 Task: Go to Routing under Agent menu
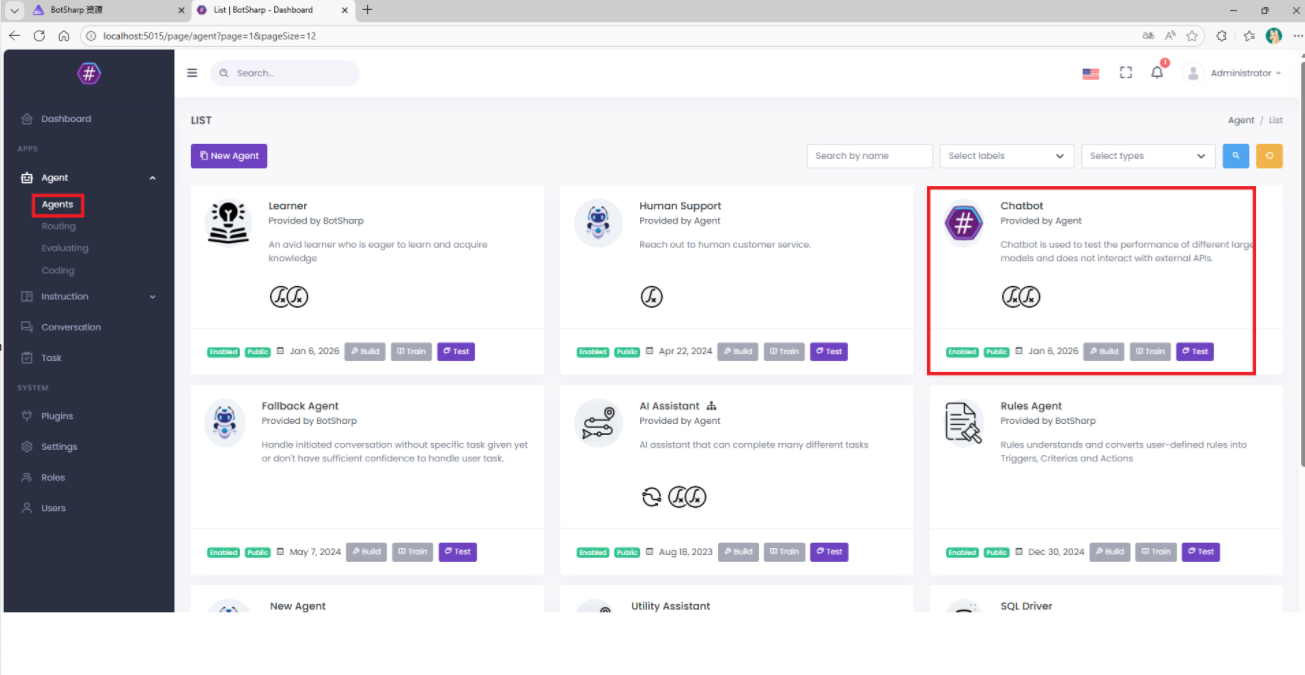tap(58, 226)
